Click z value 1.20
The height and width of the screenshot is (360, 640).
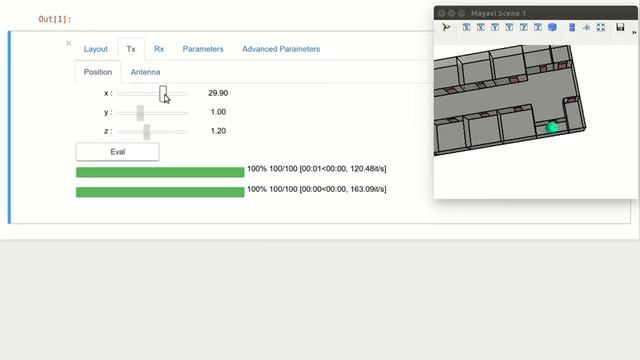(x=218, y=131)
